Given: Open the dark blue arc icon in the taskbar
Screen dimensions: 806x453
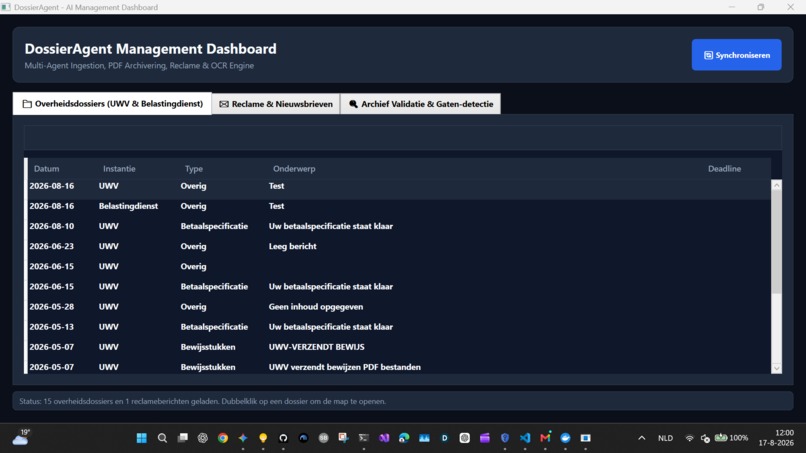Looking at the screenshot, I should pos(303,438).
